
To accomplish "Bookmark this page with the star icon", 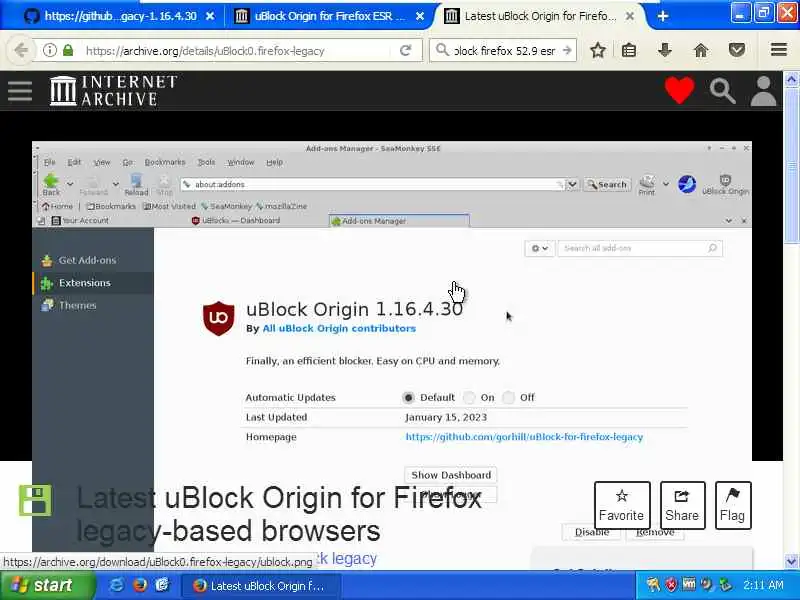I will (598, 50).
